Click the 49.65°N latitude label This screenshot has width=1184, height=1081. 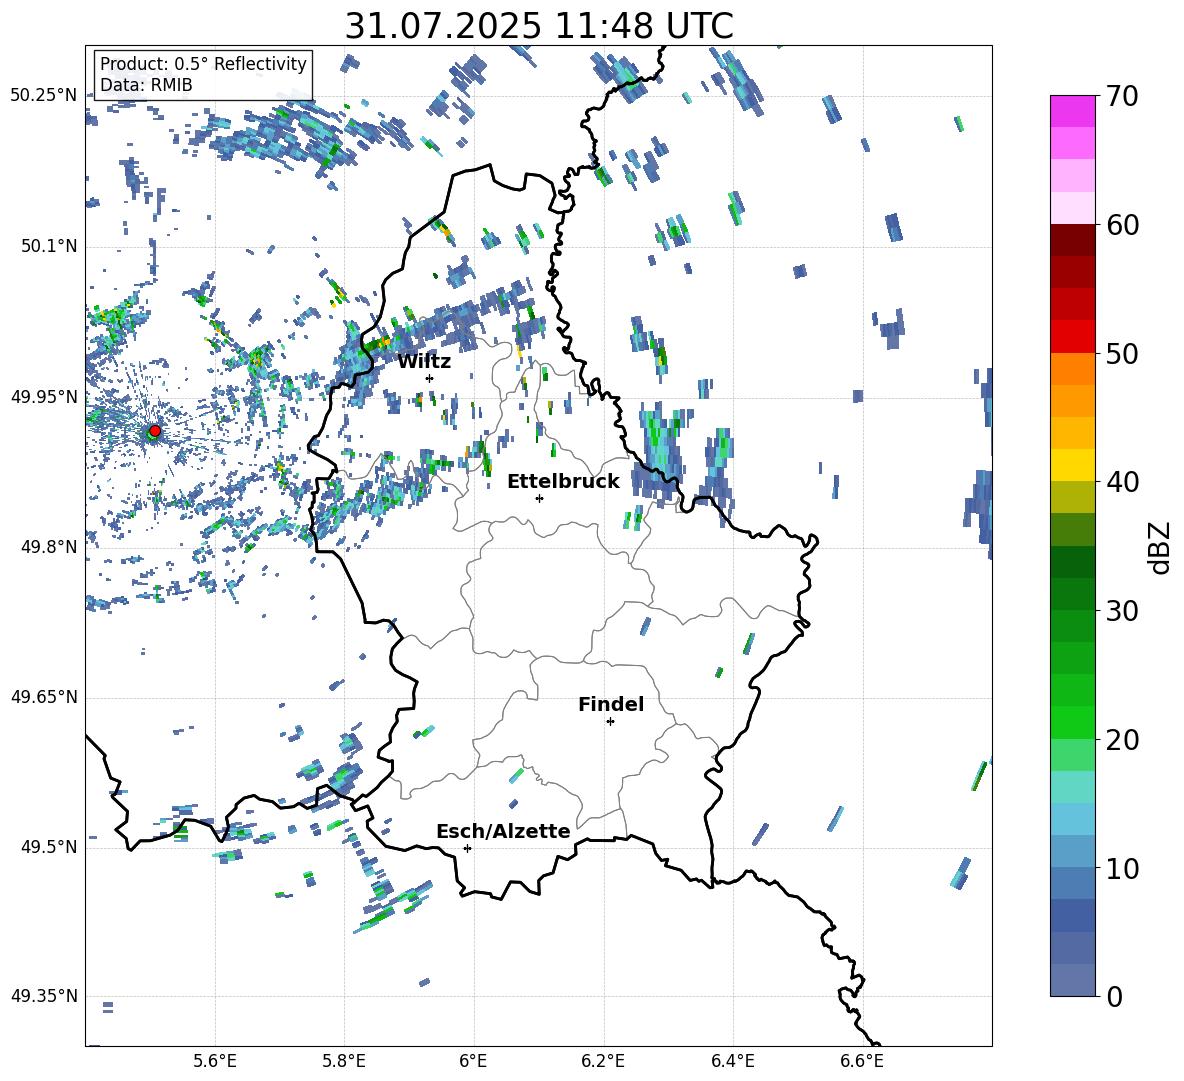click(x=43, y=697)
